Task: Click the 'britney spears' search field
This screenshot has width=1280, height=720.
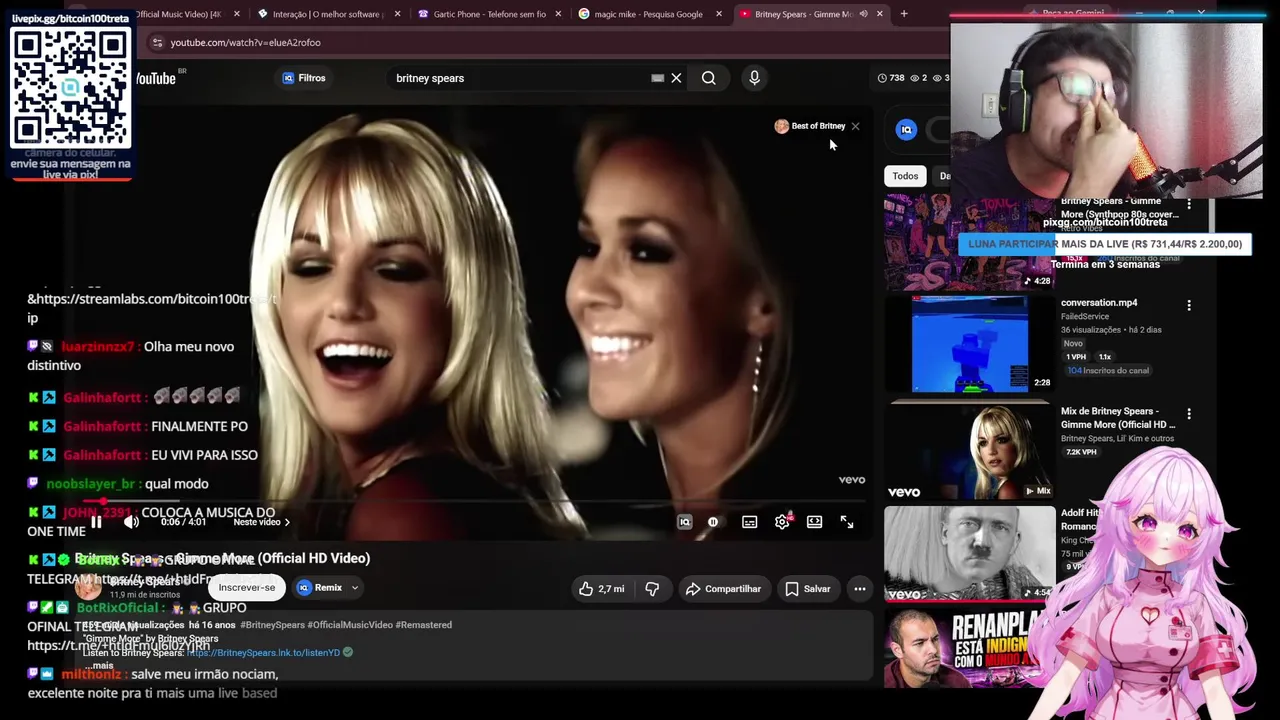Action: 518,78
